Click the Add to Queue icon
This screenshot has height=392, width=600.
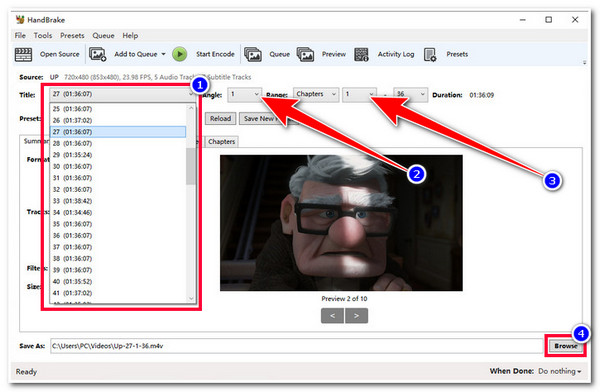coord(98,54)
